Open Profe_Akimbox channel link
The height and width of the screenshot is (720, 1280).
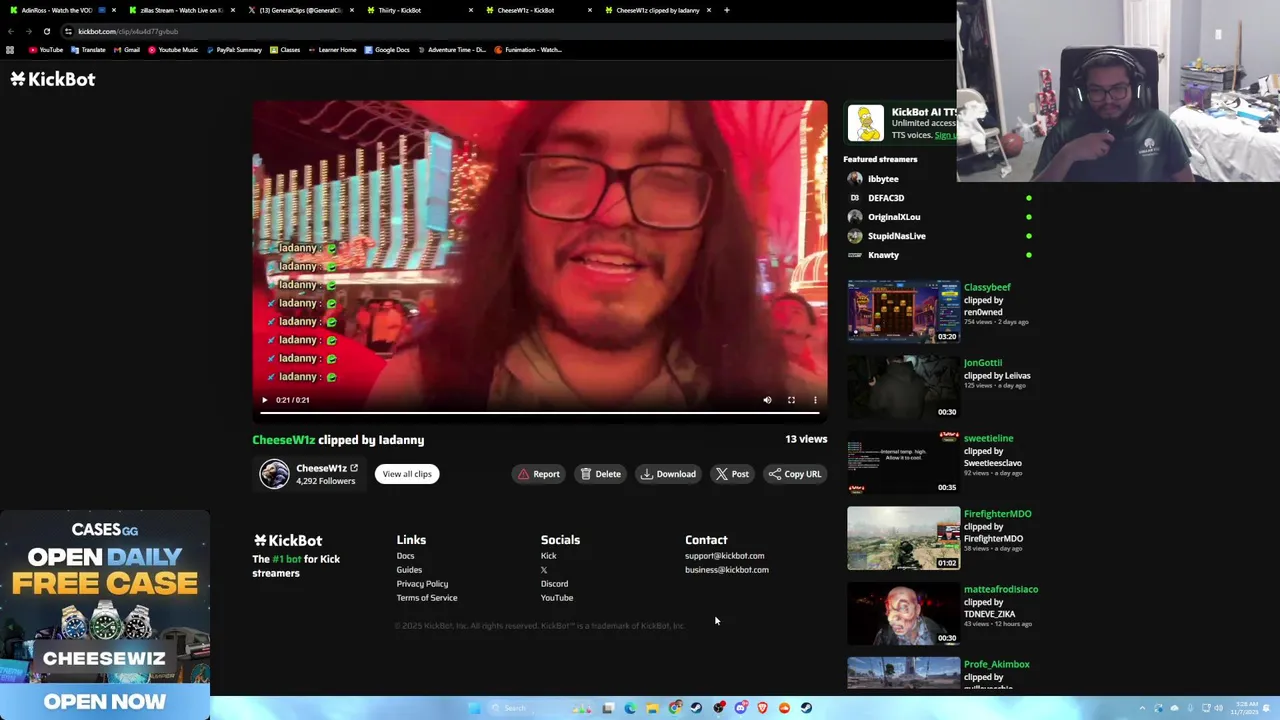[997, 664]
